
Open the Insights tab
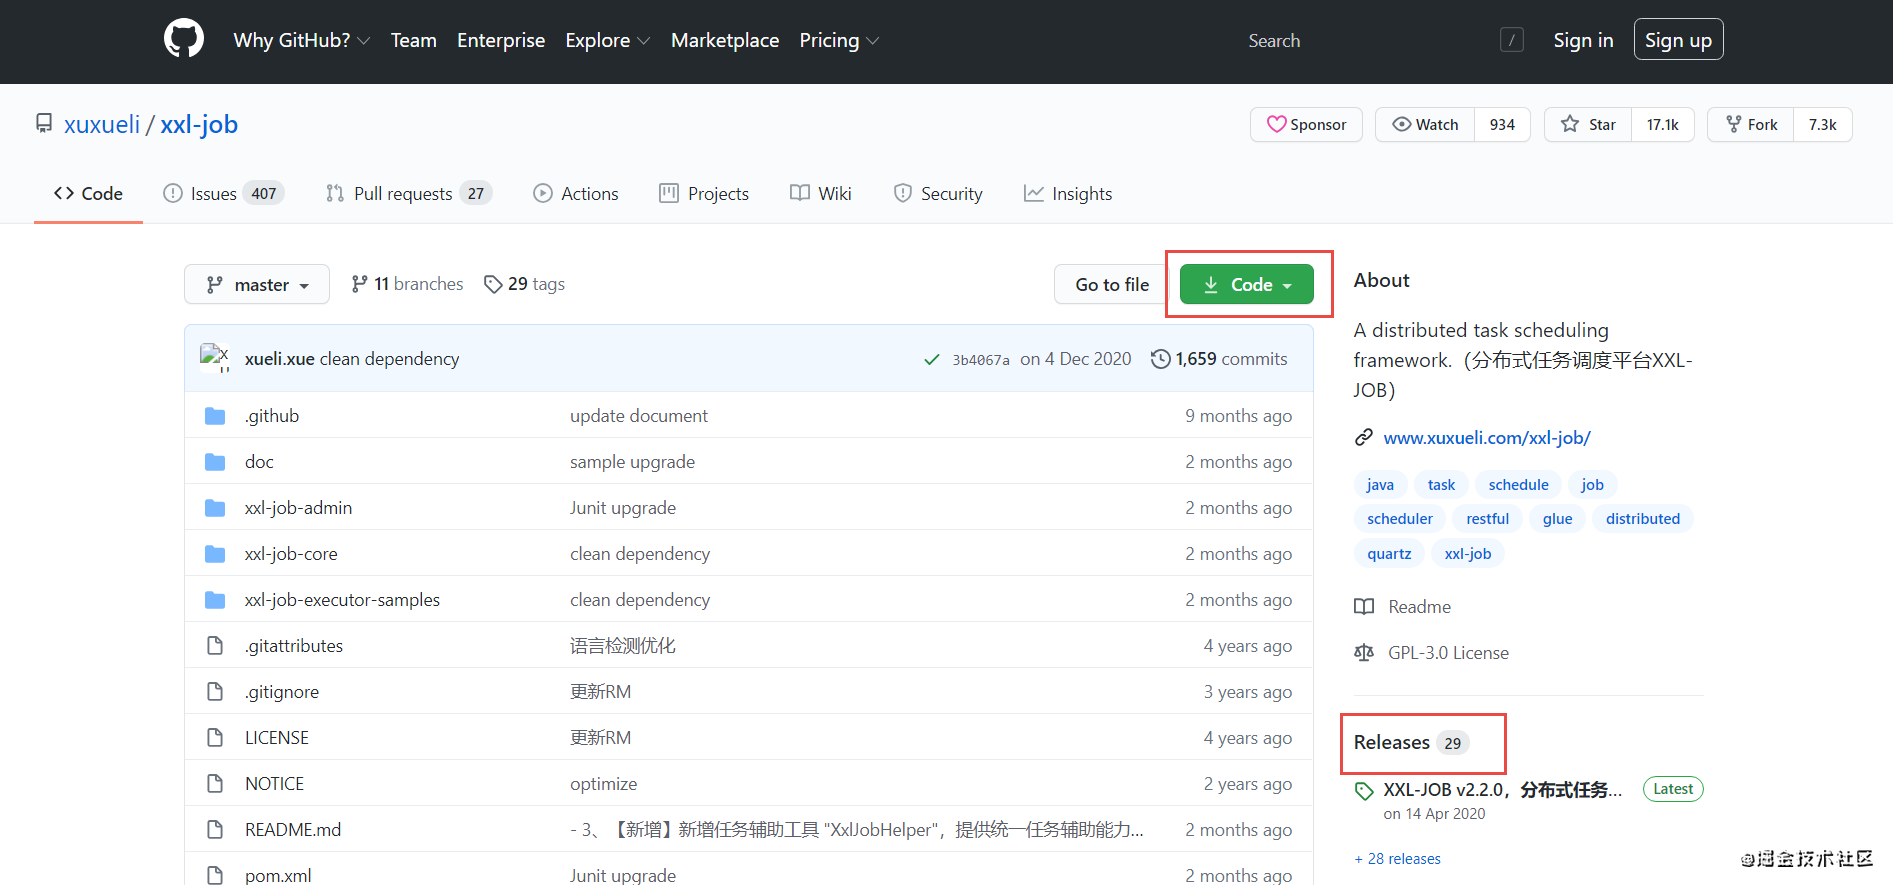point(1068,194)
